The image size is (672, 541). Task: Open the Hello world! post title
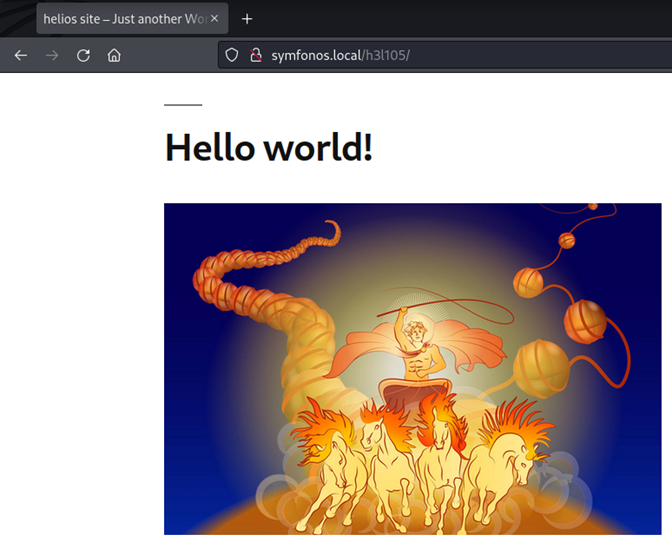click(x=268, y=147)
